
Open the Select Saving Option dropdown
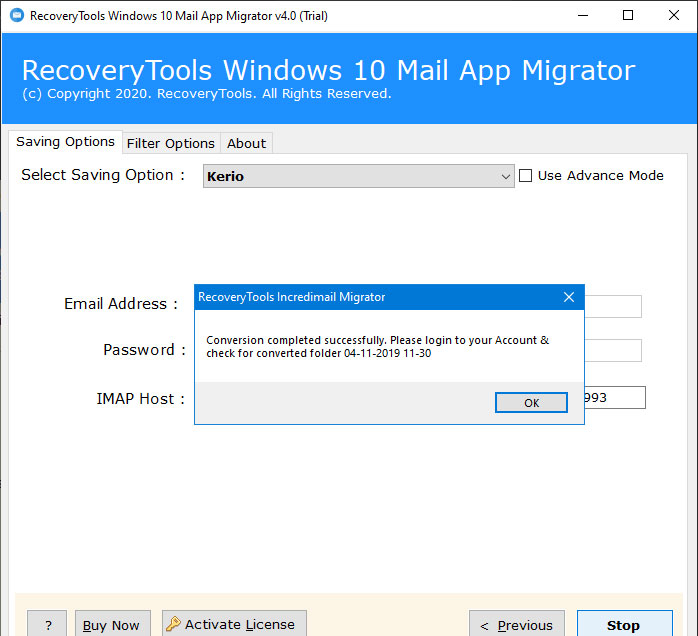point(359,176)
